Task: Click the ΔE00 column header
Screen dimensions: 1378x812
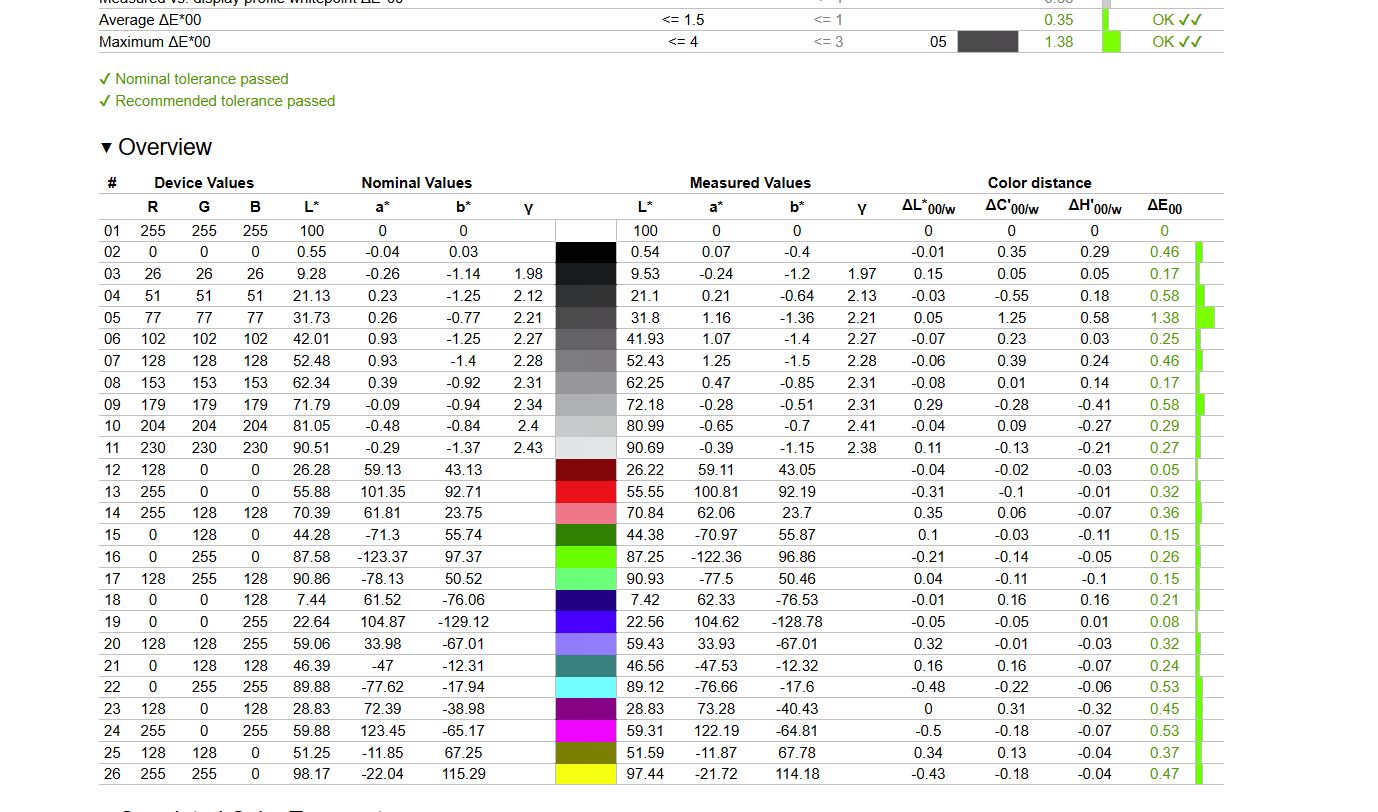Action: (1164, 207)
